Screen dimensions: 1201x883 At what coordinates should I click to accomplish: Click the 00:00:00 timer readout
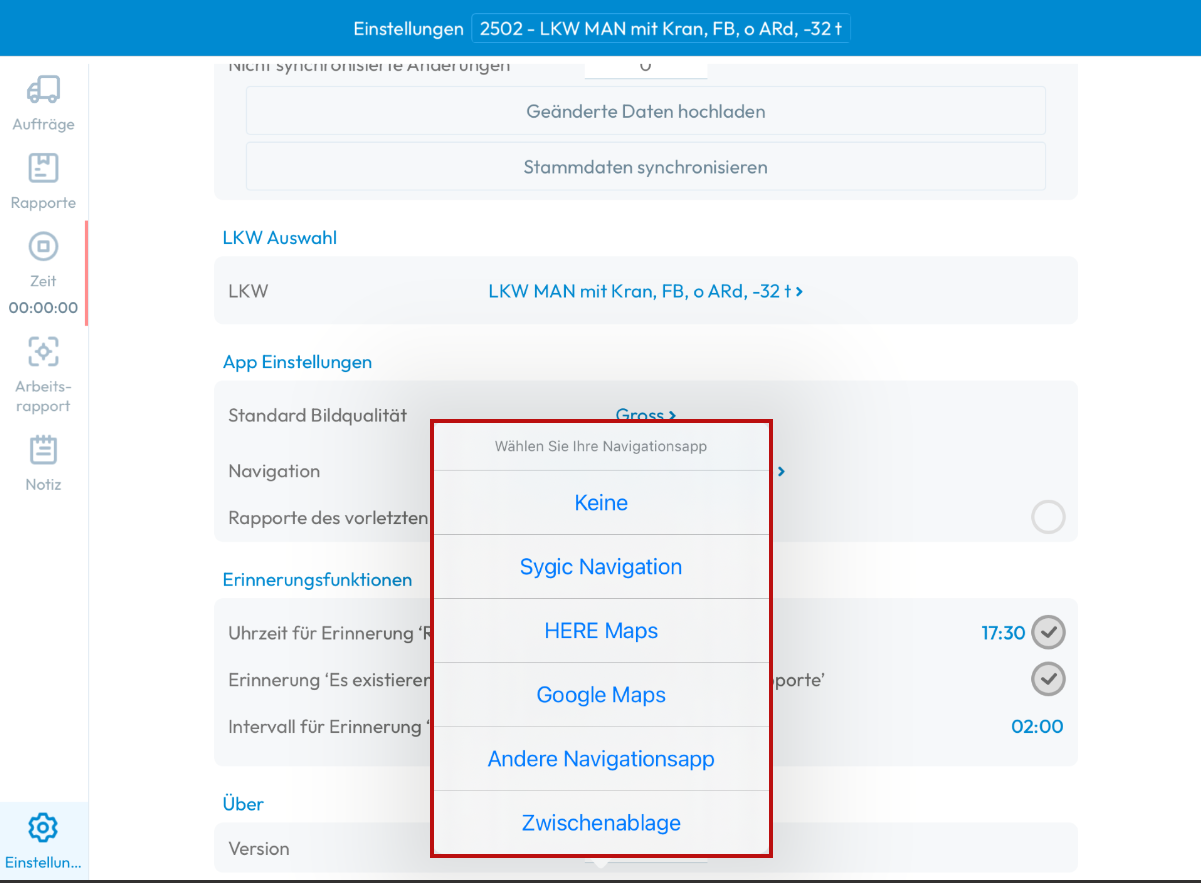tap(43, 308)
